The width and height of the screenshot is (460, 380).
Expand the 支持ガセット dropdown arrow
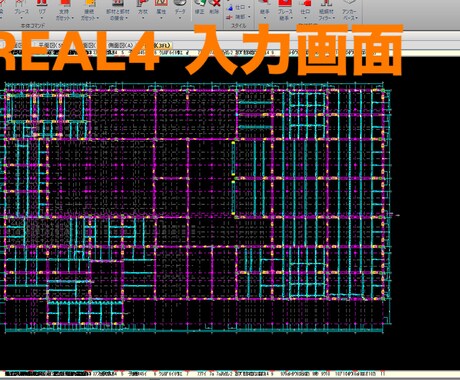click(72, 18)
